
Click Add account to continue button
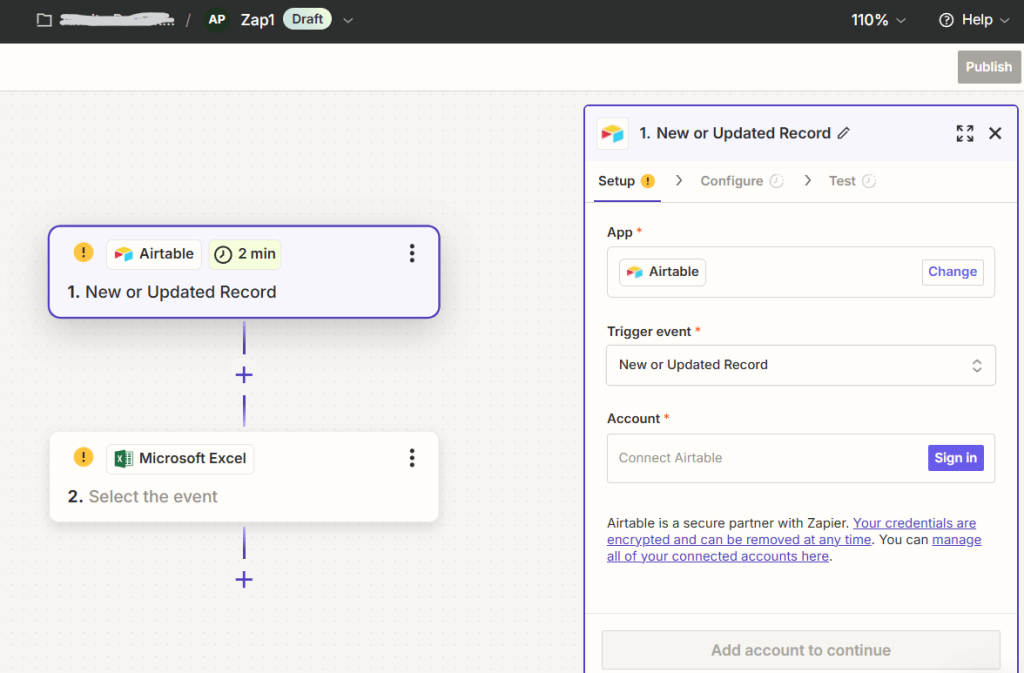coord(801,650)
